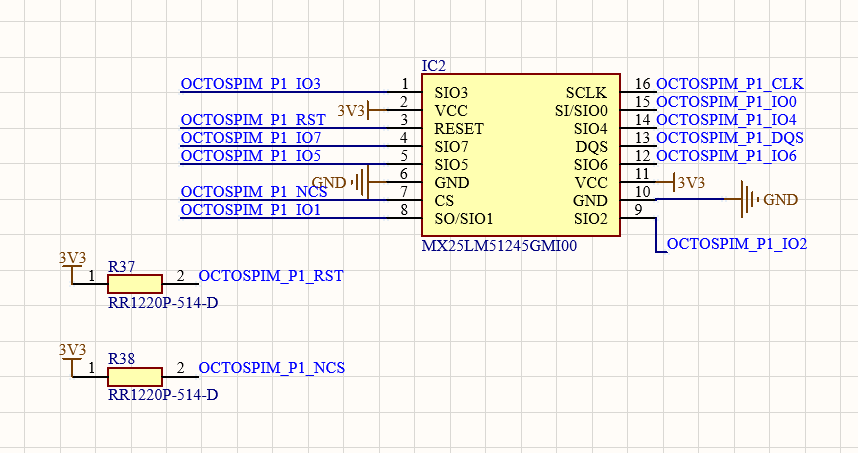Click the CS pin name
Viewport: 858px width, 453px height.
coord(444,201)
